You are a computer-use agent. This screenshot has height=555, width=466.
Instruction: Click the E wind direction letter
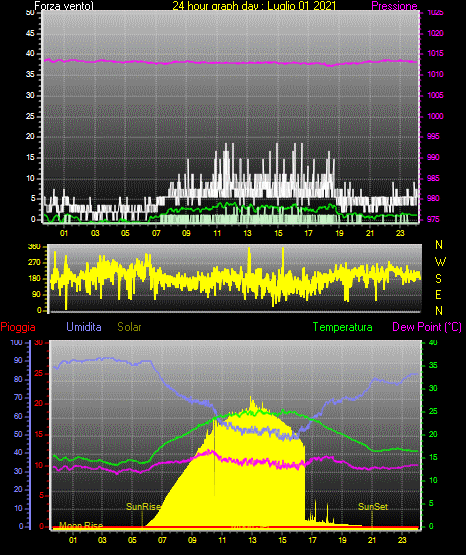coord(438,294)
